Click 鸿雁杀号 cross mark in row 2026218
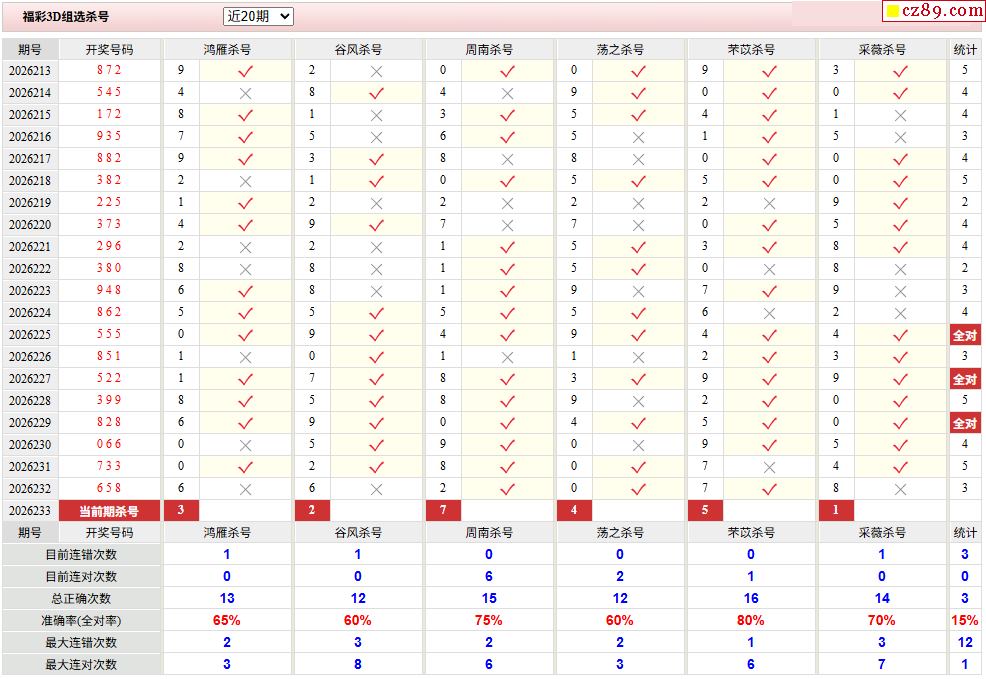986x679 pixels. point(245,182)
